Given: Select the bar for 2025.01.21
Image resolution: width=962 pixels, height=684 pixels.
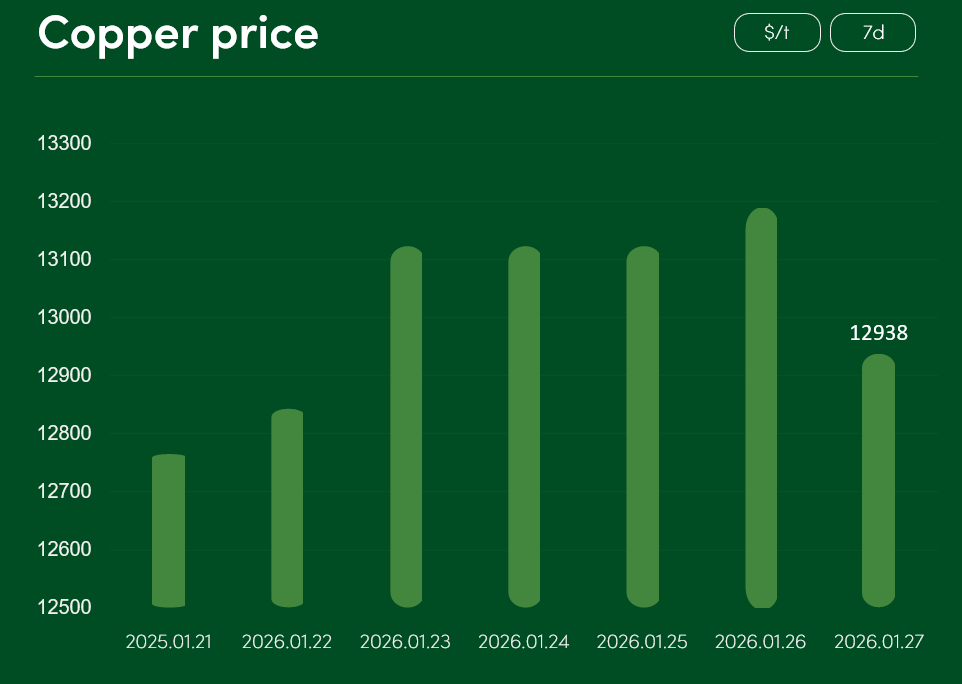Looking at the screenshot, I should pos(168,530).
